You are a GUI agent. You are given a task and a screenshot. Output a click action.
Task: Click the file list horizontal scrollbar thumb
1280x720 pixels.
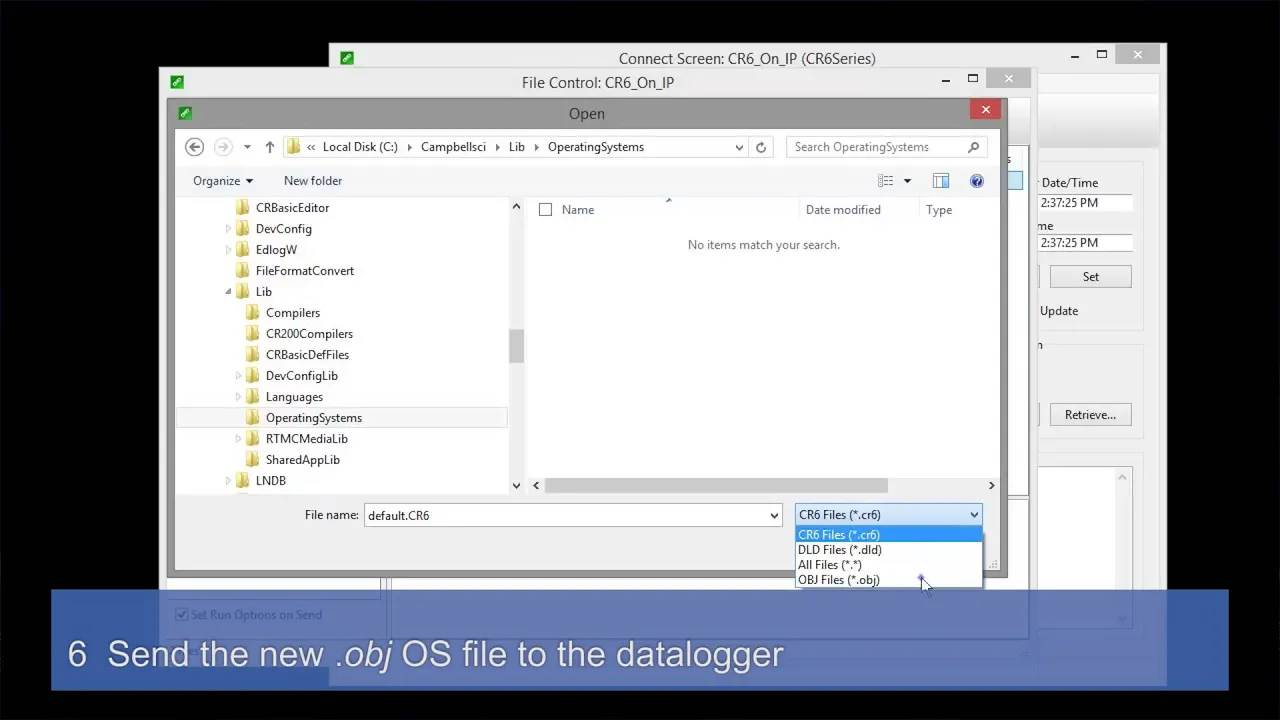(x=716, y=486)
